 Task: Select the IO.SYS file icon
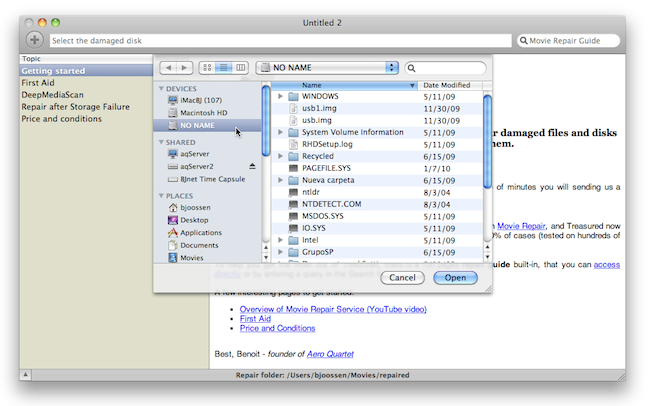293,229
